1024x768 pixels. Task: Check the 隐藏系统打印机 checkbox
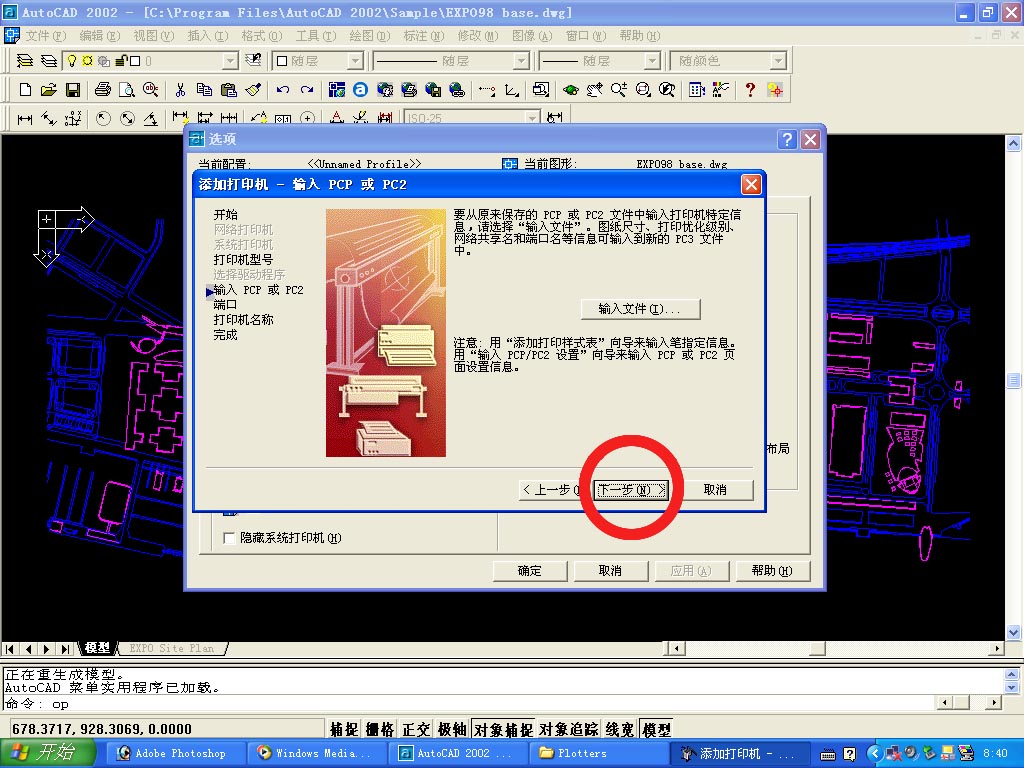[229, 538]
